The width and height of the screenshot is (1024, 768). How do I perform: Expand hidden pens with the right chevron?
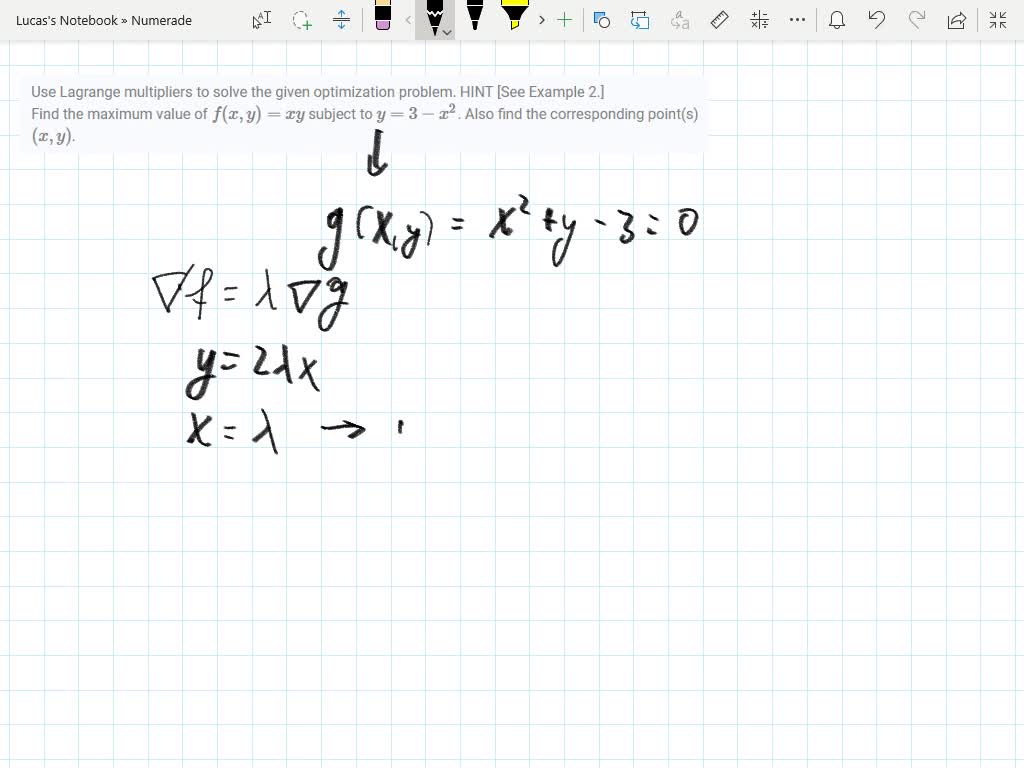pyautogui.click(x=541, y=20)
